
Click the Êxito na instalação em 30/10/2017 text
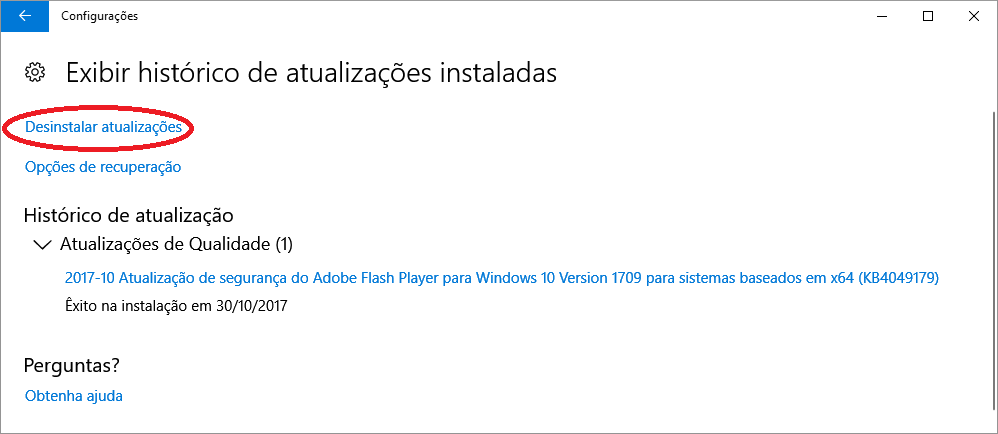176,305
